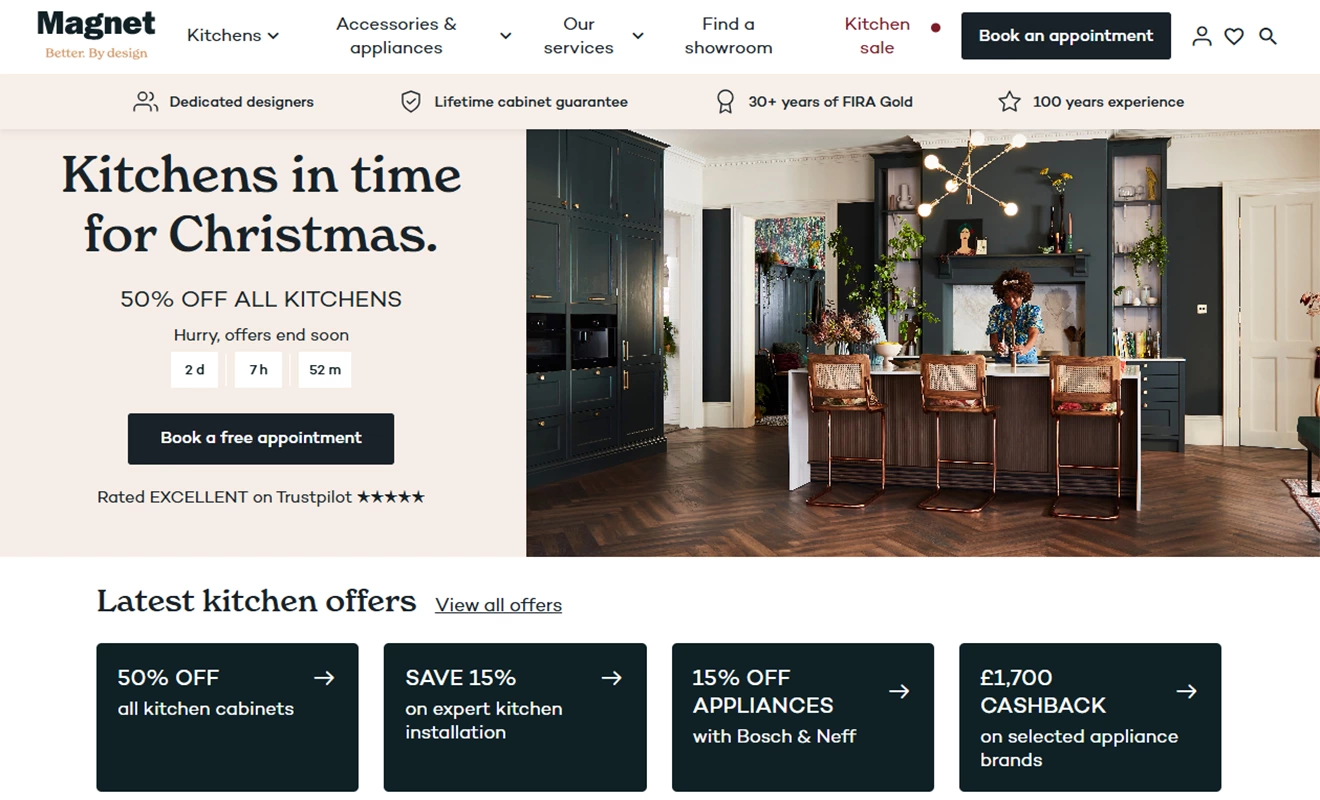Follow the View all offers link
1320x800 pixels.
tap(498, 605)
